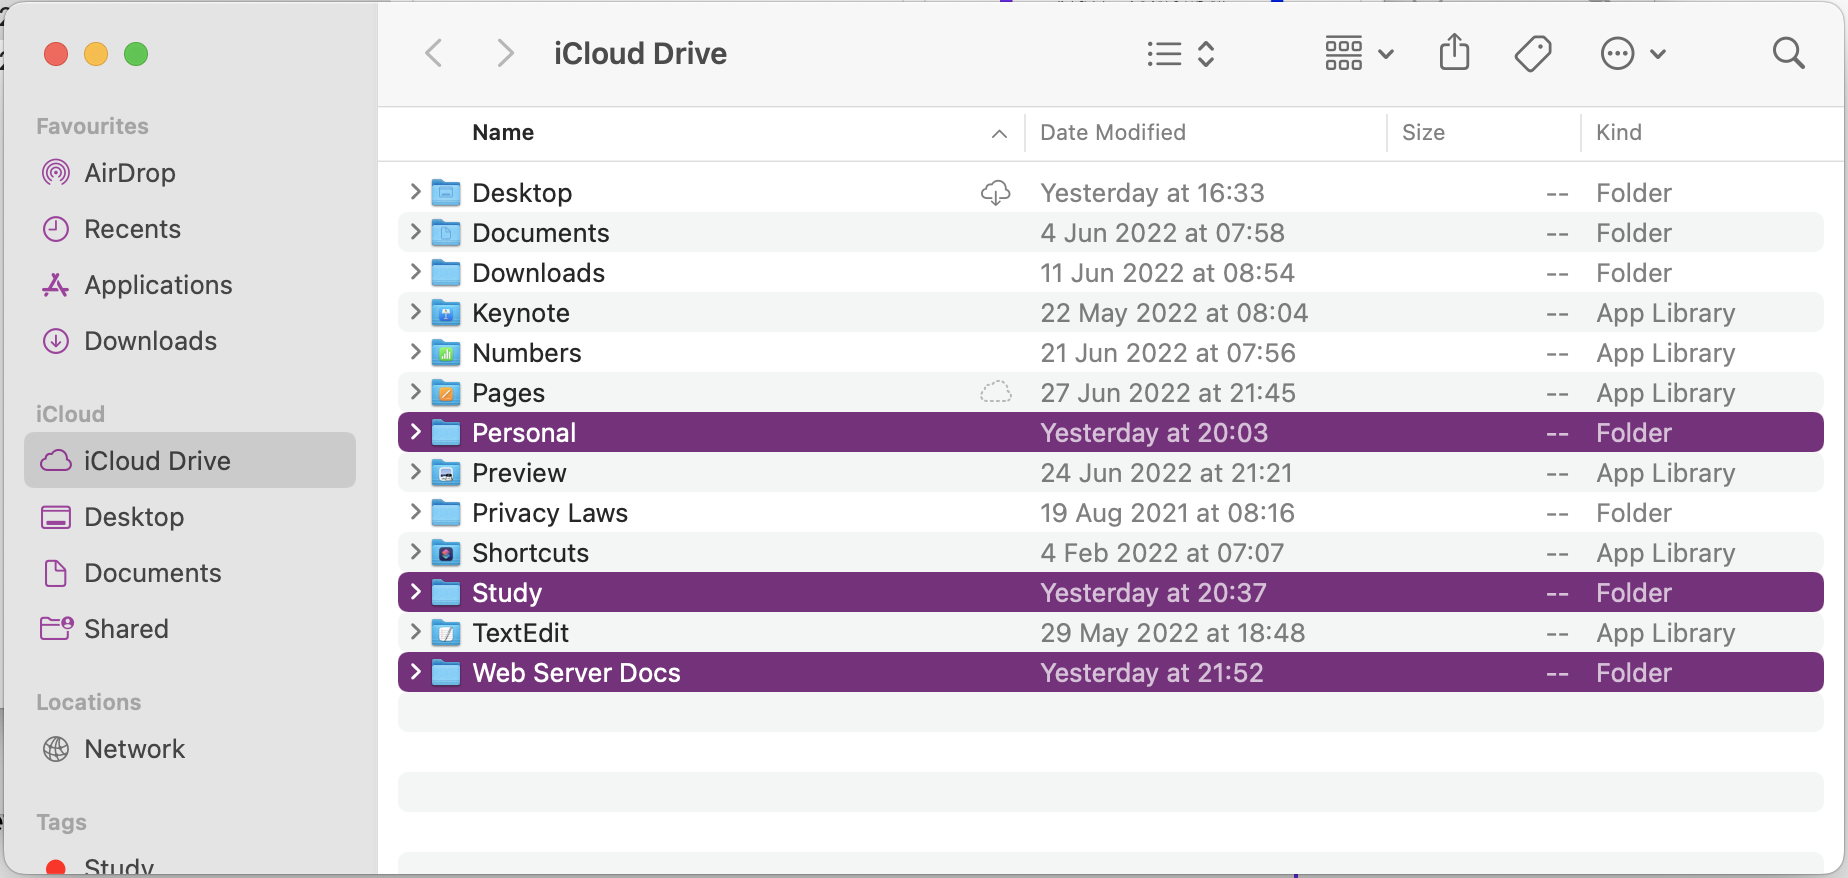Screen dimensions: 1848x878
Task: Expand the Documents folder row
Action: 415,231
